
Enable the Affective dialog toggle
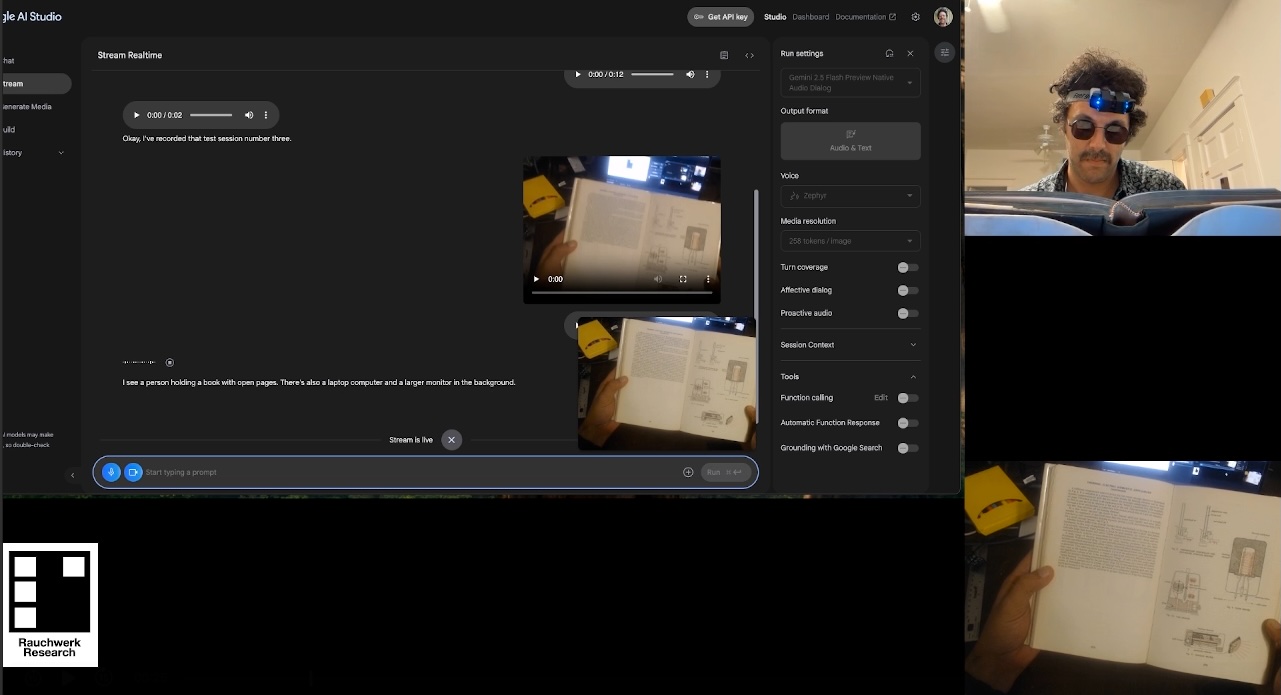[x=907, y=290]
